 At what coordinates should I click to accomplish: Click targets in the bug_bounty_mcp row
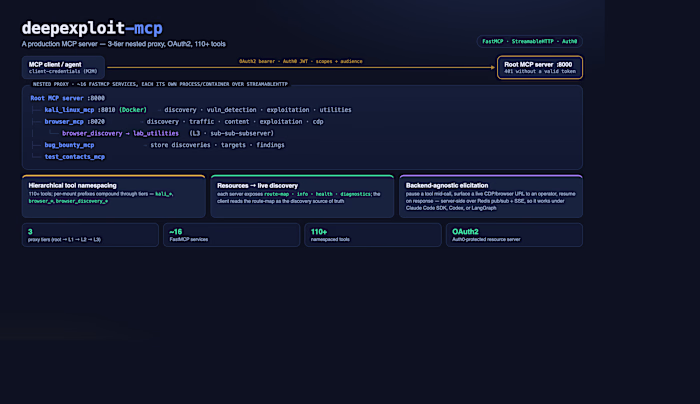point(233,145)
